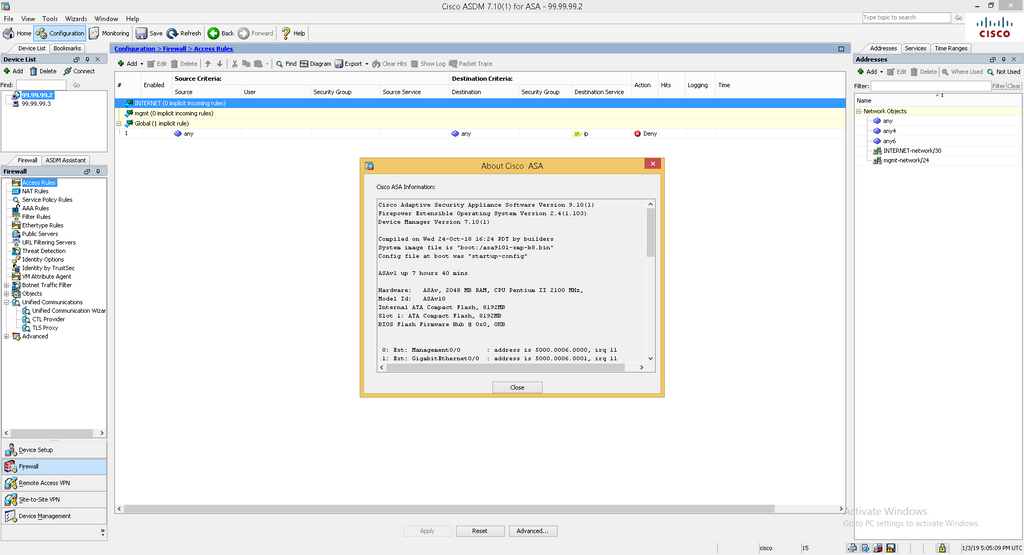Viewport: 1024px width, 555px height.
Task: Click Find in the Access Rules toolbar
Action: pyautogui.click(x=286, y=64)
